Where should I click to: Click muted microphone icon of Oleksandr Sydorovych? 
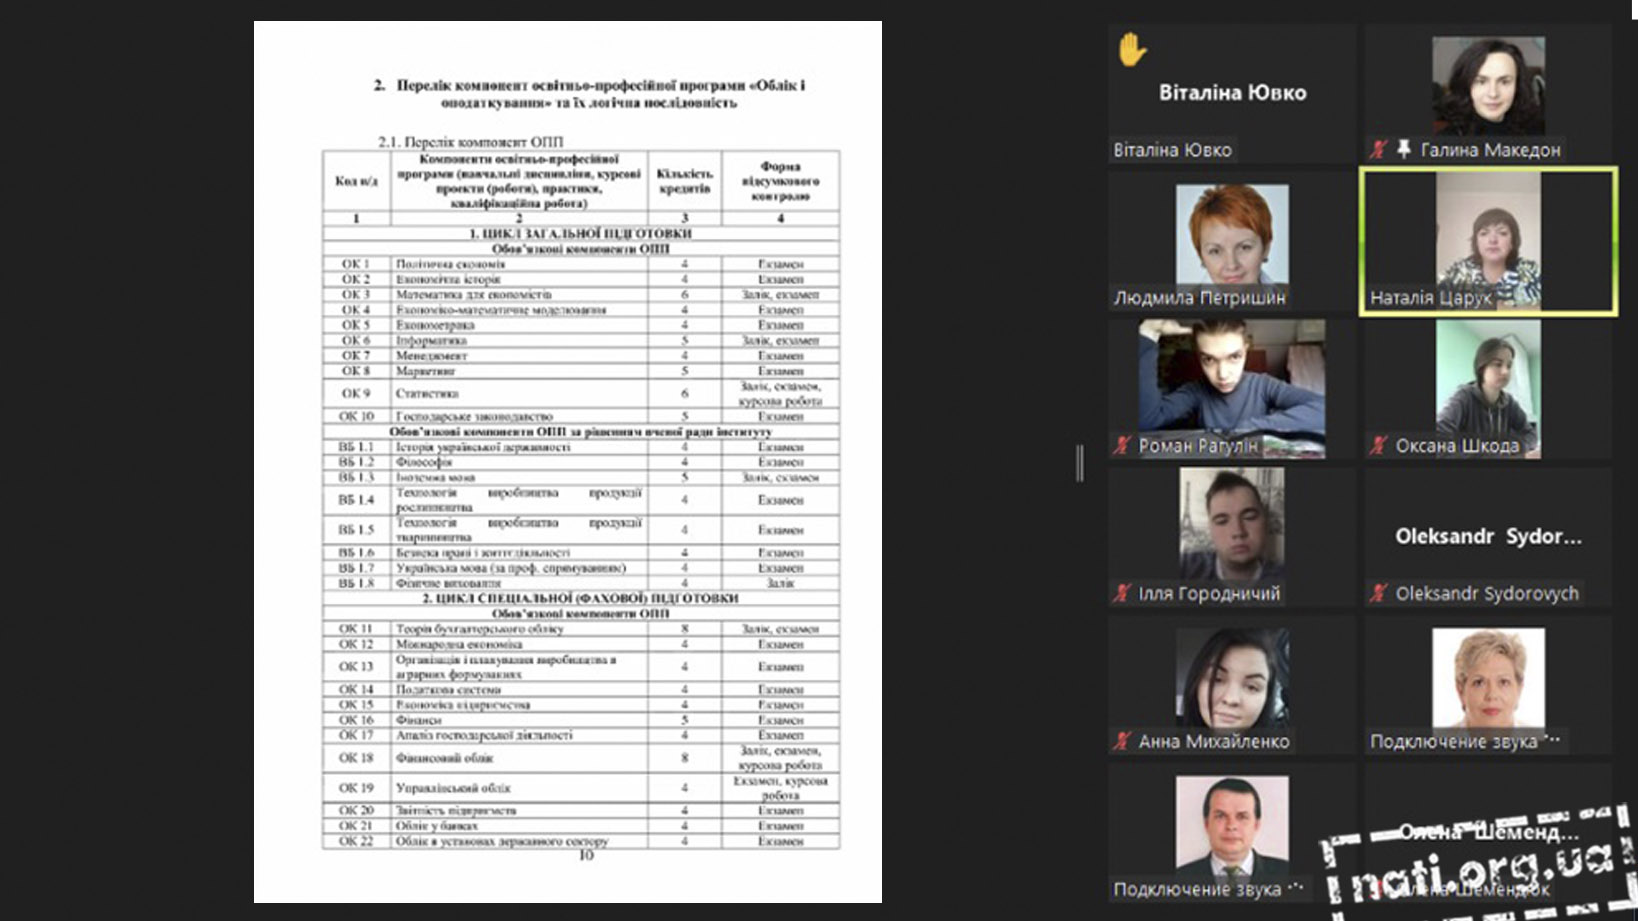pyautogui.click(x=1379, y=593)
